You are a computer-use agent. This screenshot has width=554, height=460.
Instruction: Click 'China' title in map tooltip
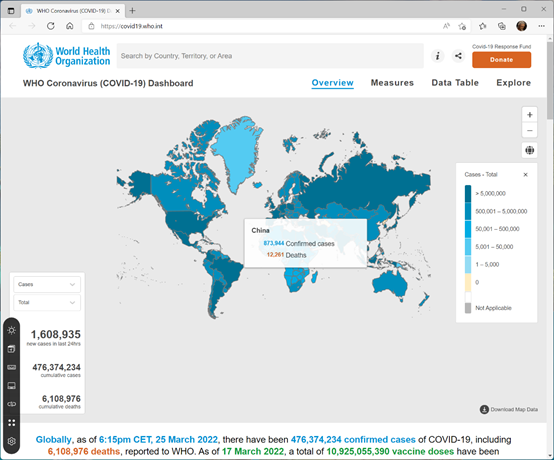pos(260,230)
